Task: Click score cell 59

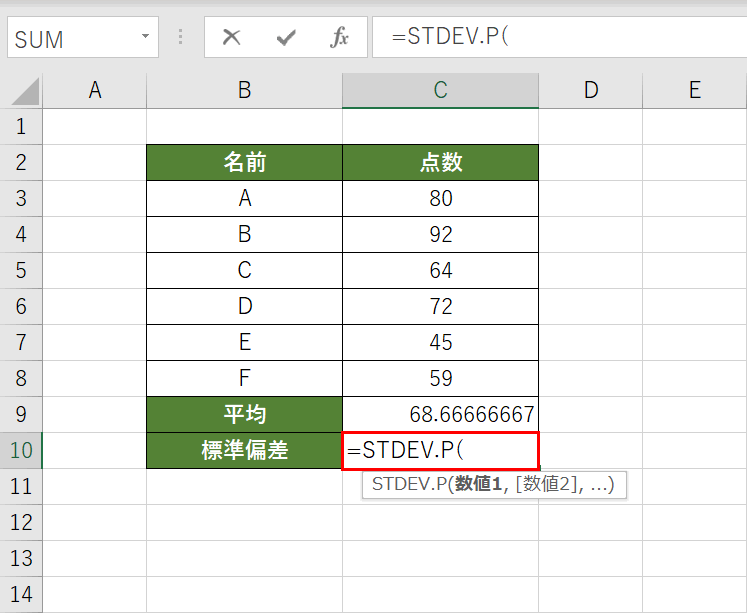Action: (x=440, y=379)
